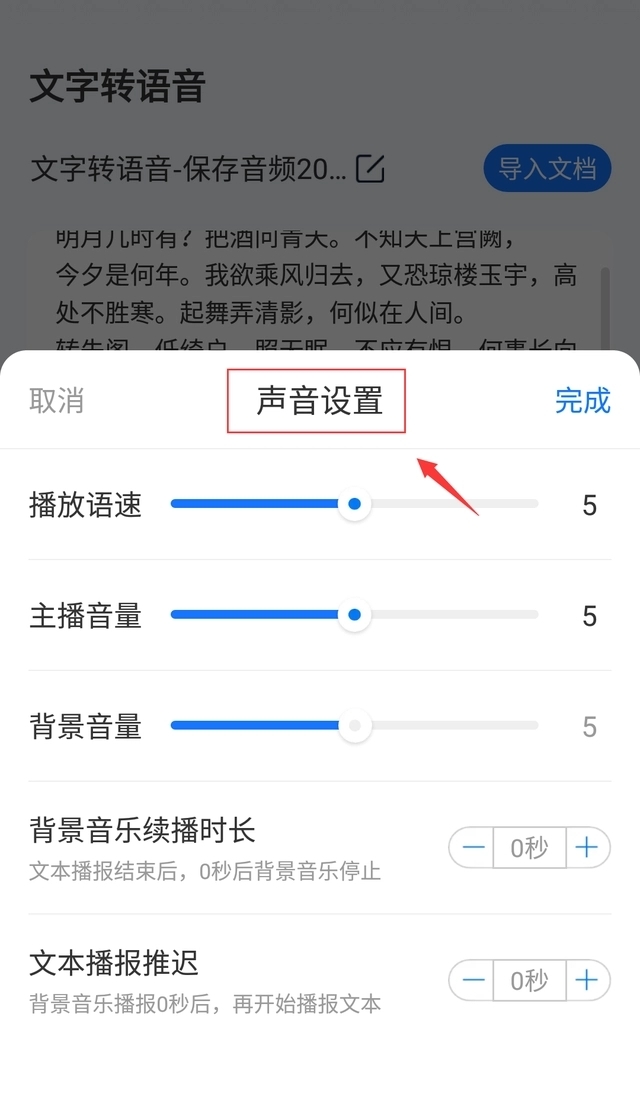Increase background music continuation duration with plus

[587, 847]
